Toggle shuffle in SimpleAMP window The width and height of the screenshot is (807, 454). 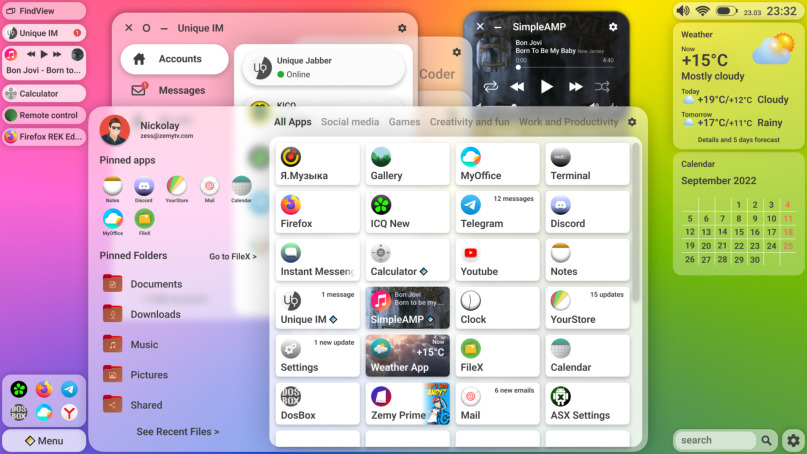click(602, 86)
